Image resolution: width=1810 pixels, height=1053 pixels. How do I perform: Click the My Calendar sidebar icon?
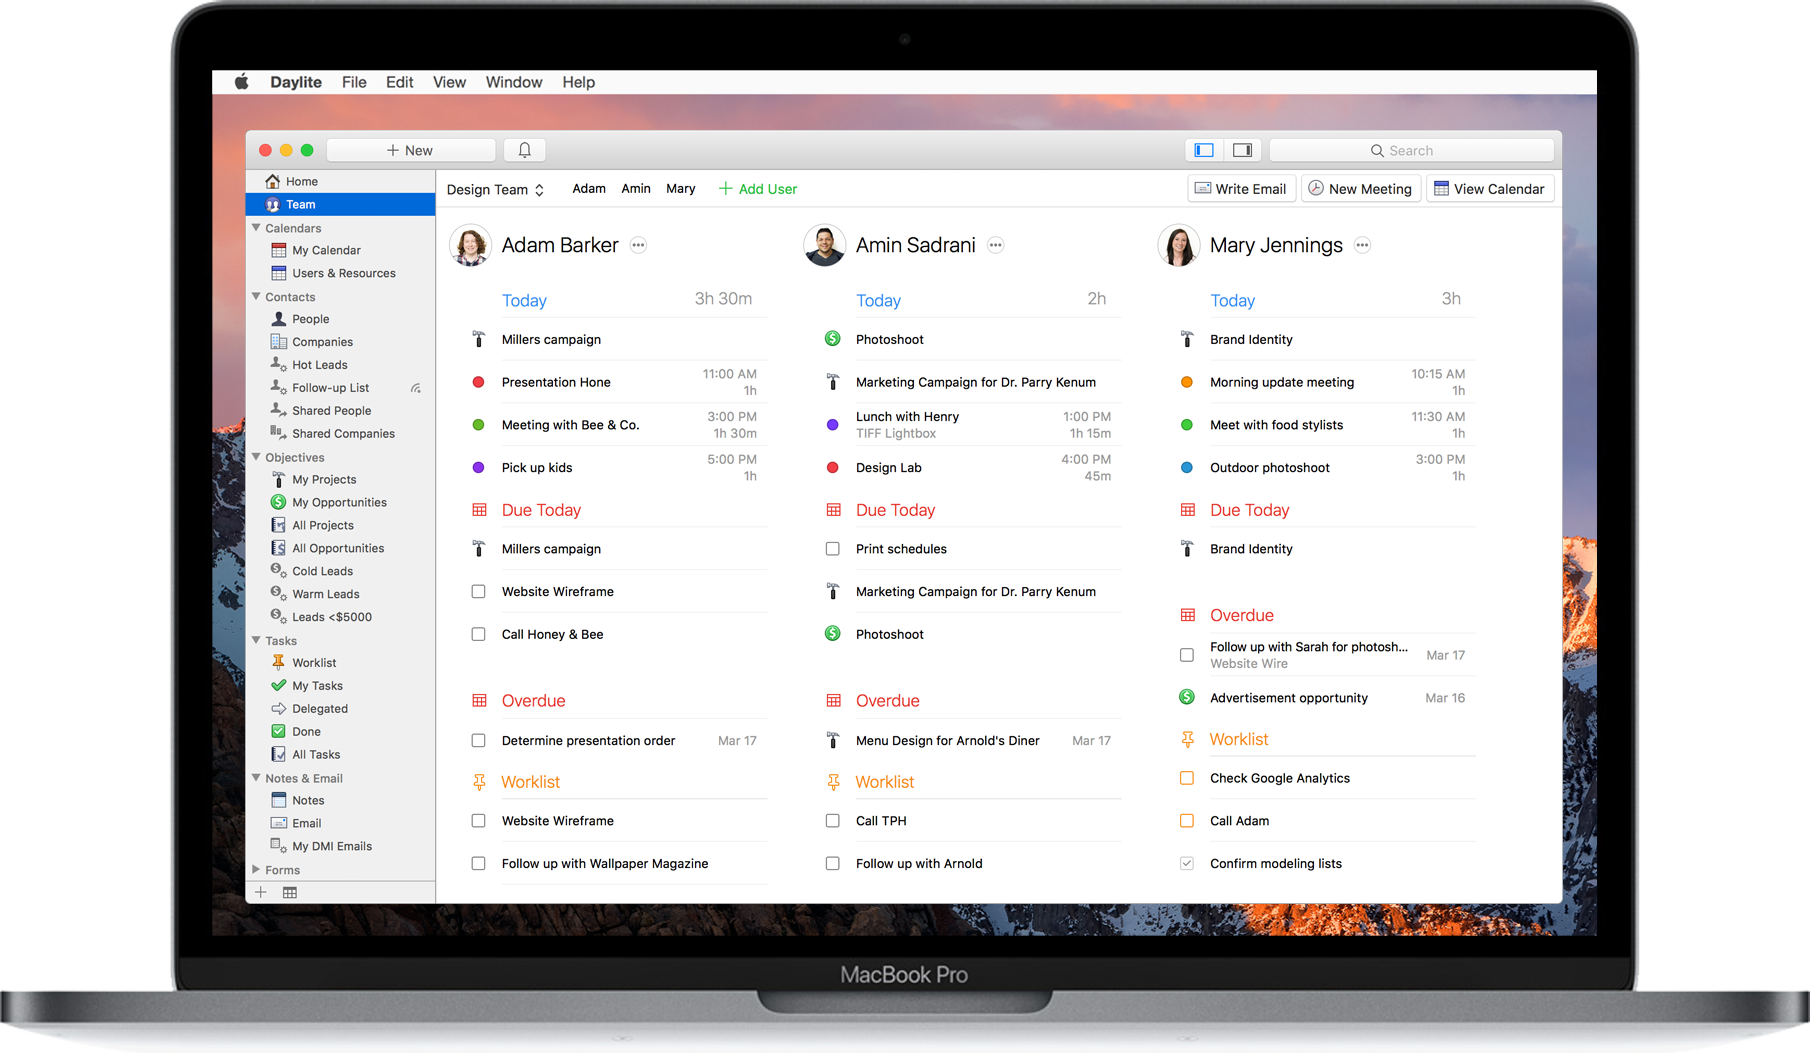pos(279,250)
